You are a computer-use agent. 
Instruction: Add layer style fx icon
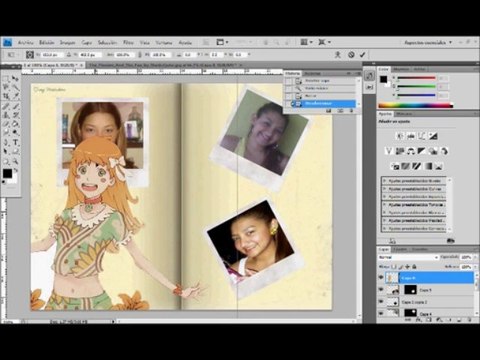tap(419, 320)
